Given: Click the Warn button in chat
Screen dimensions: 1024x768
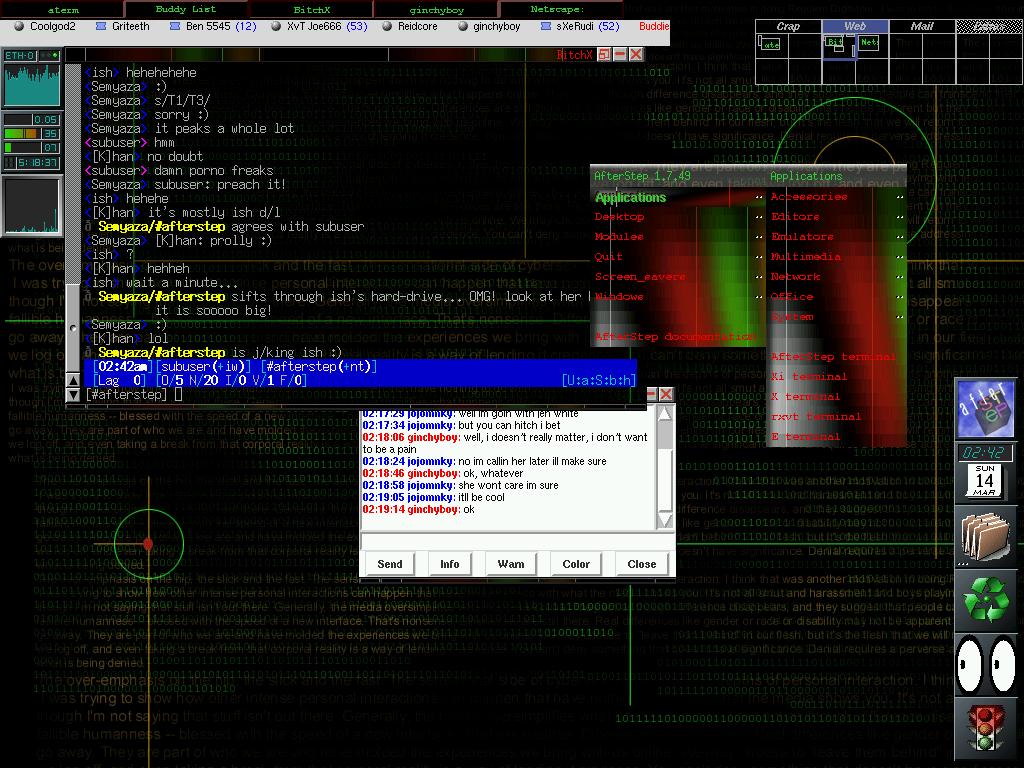Looking at the screenshot, I should pyautogui.click(x=511, y=564).
